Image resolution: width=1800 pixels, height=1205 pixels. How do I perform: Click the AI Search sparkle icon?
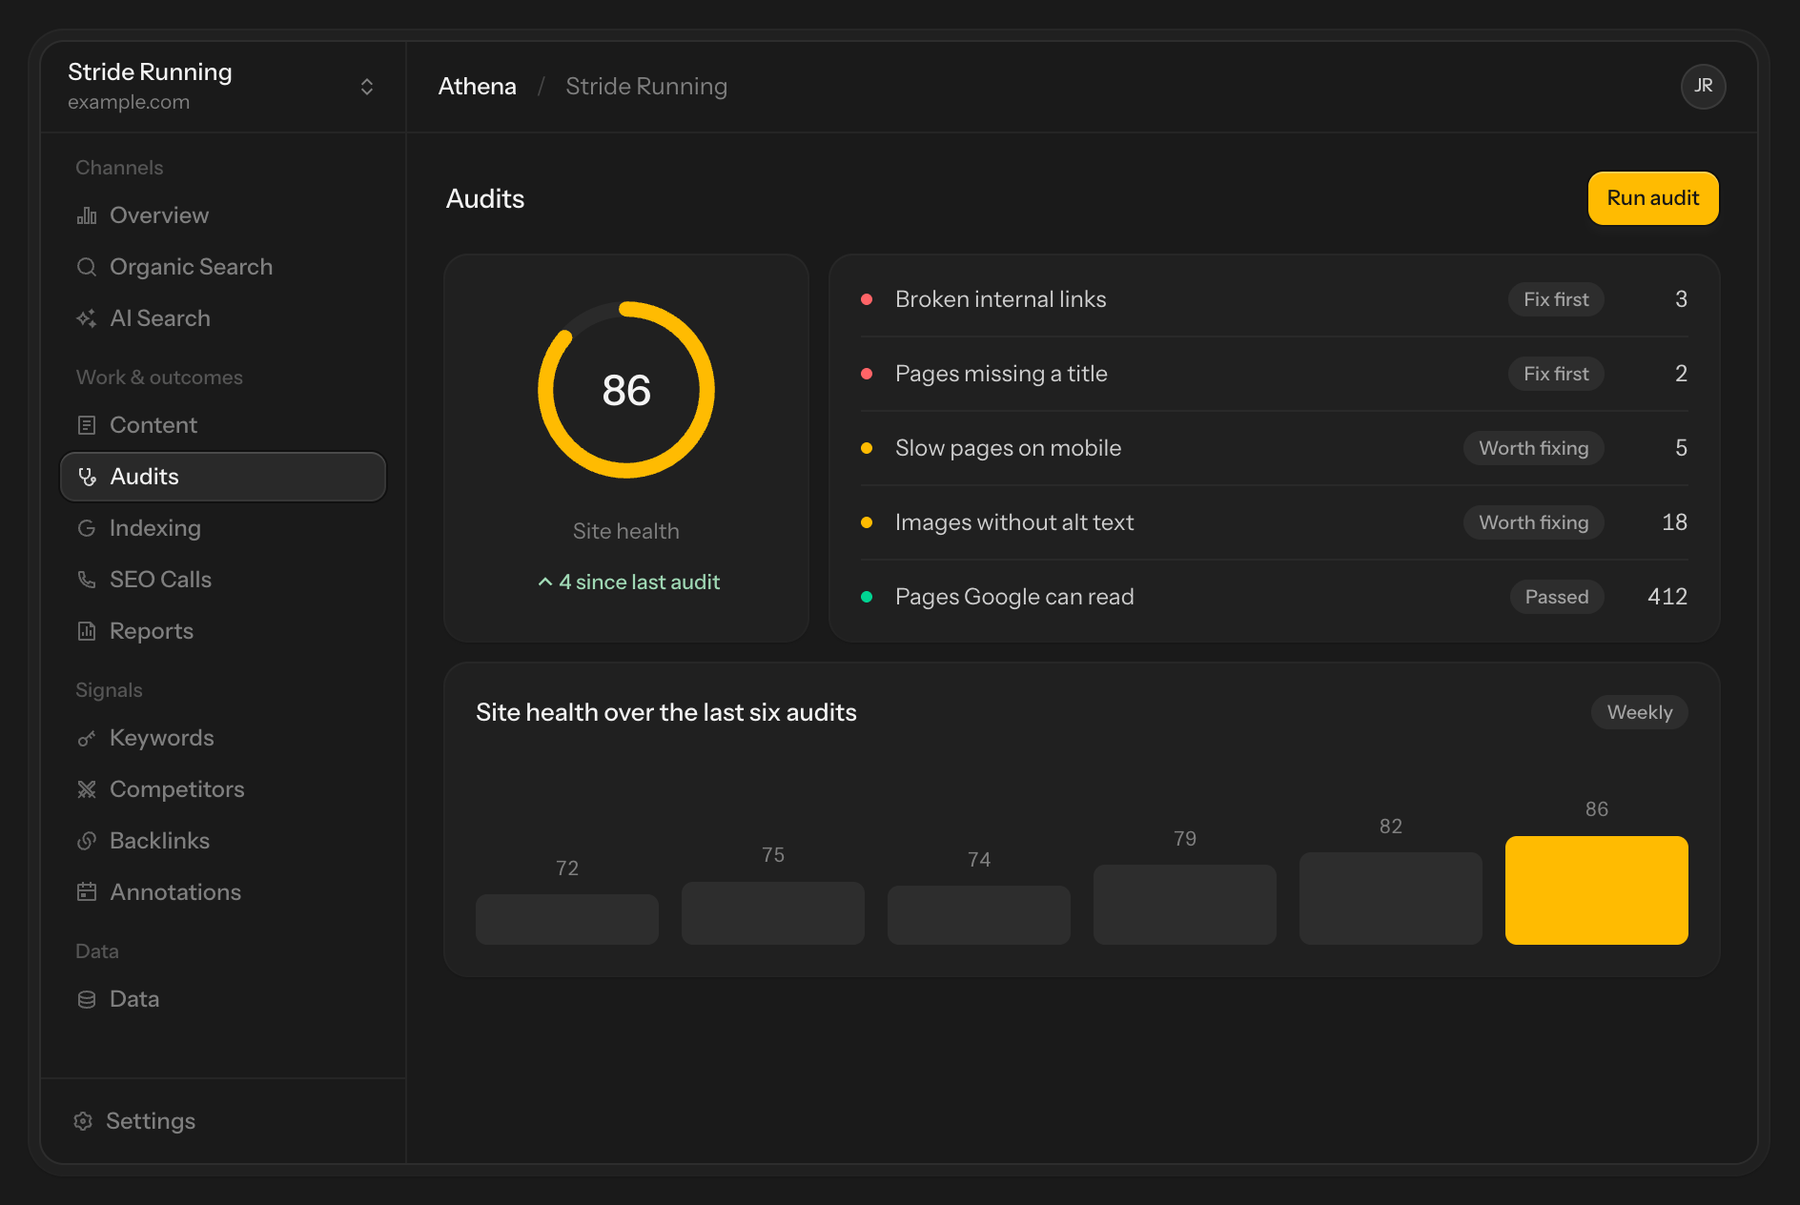point(87,318)
